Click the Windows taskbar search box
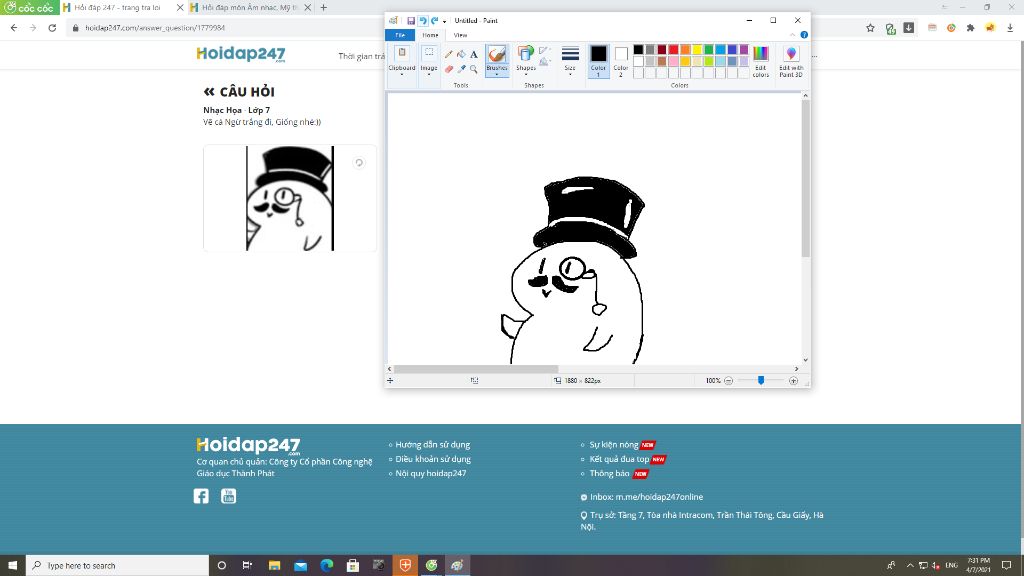 point(118,566)
